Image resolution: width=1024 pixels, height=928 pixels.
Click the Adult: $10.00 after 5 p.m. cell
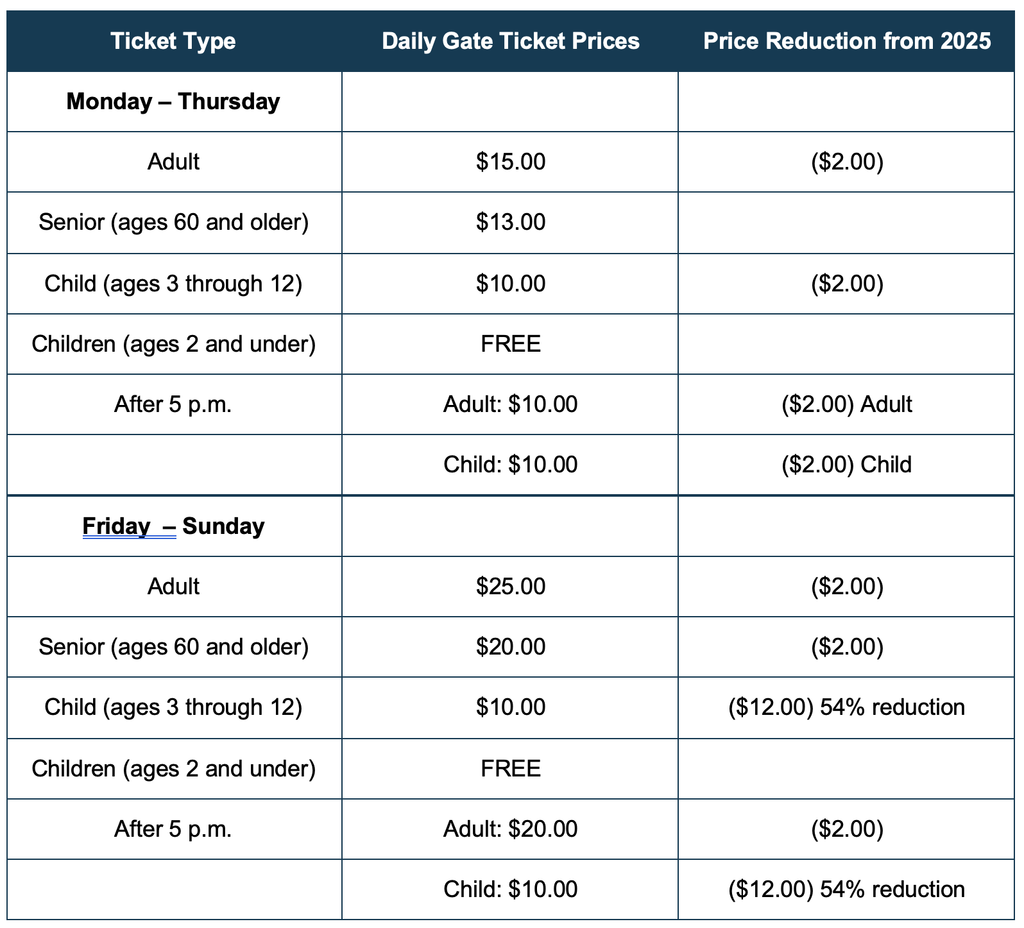(510, 404)
